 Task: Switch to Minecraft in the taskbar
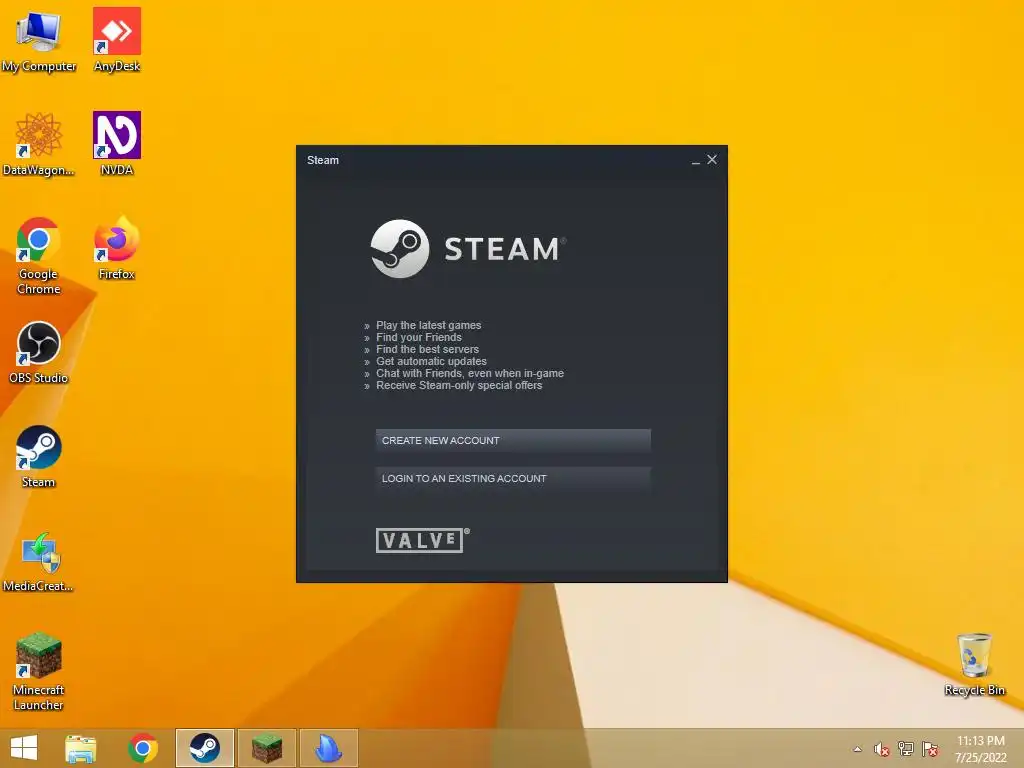267,748
